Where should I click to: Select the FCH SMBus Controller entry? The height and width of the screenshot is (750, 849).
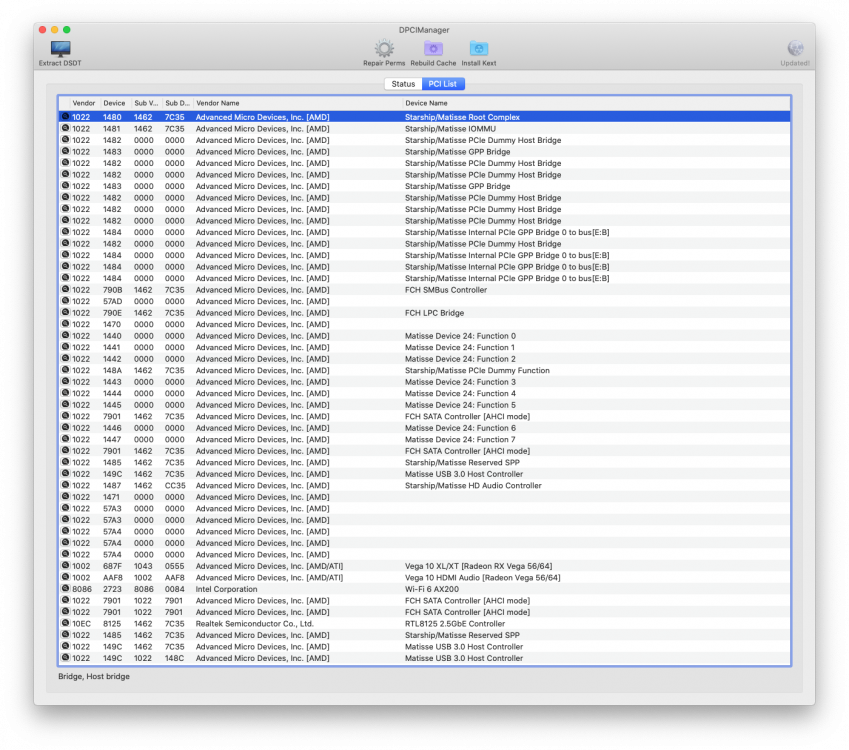click(x=446, y=290)
